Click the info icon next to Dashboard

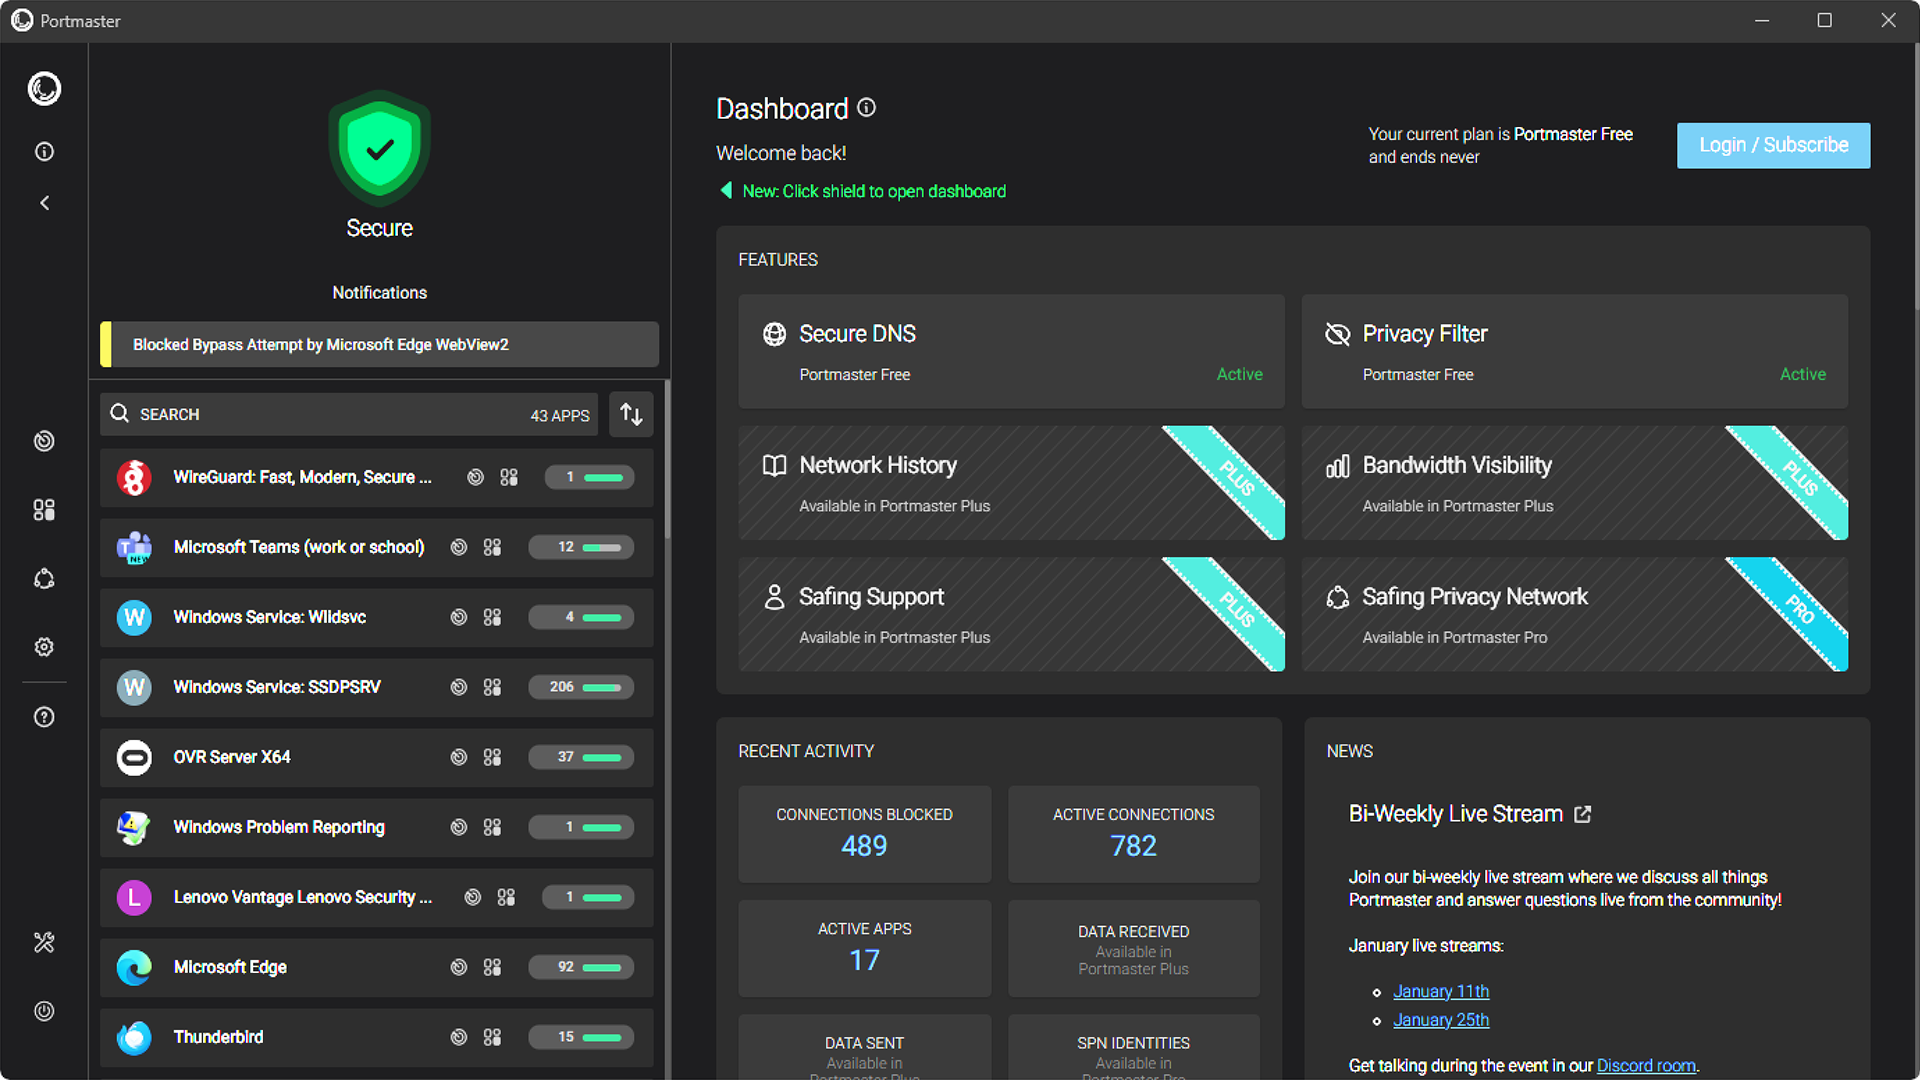[867, 108]
